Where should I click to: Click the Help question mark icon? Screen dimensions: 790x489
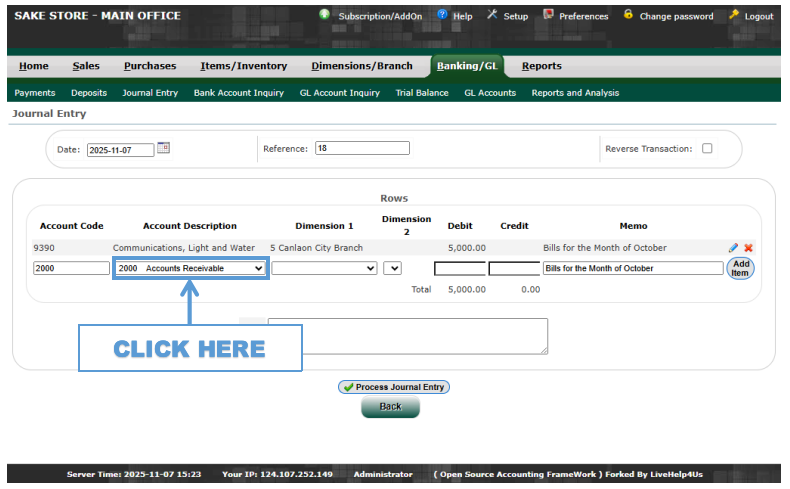[x=442, y=15]
